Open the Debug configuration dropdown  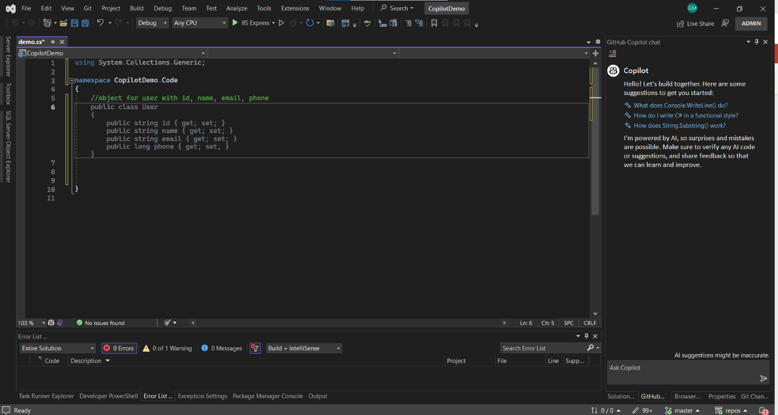[x=152, y=23]
